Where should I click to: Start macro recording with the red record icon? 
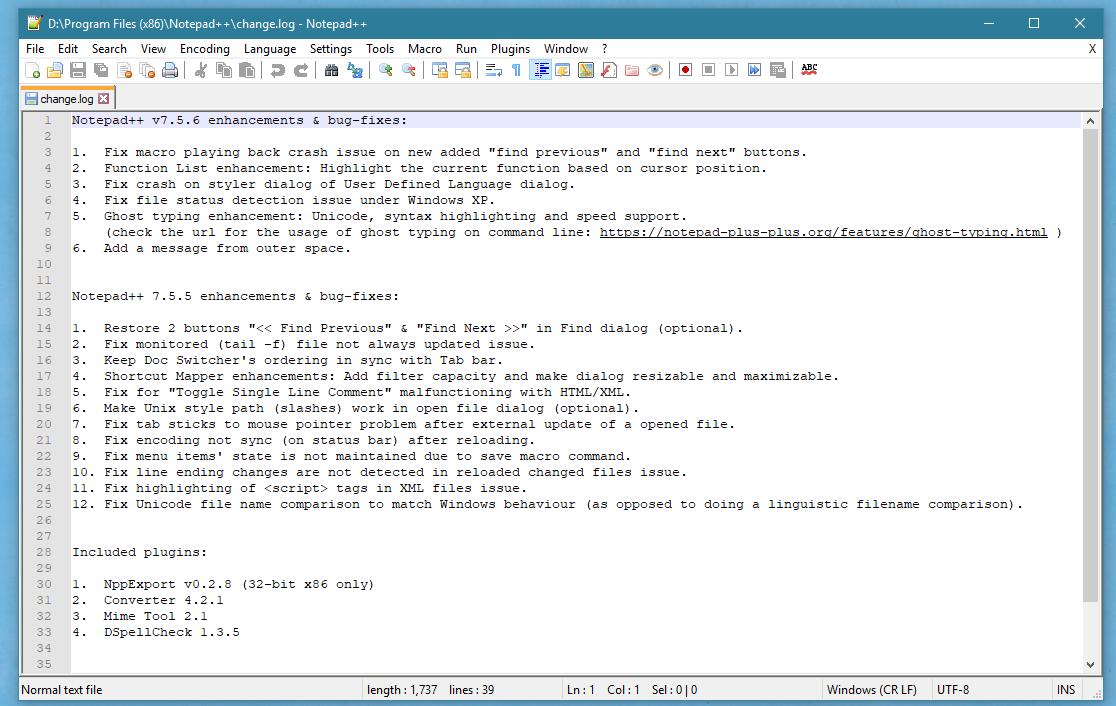click(x=685, y=69)
